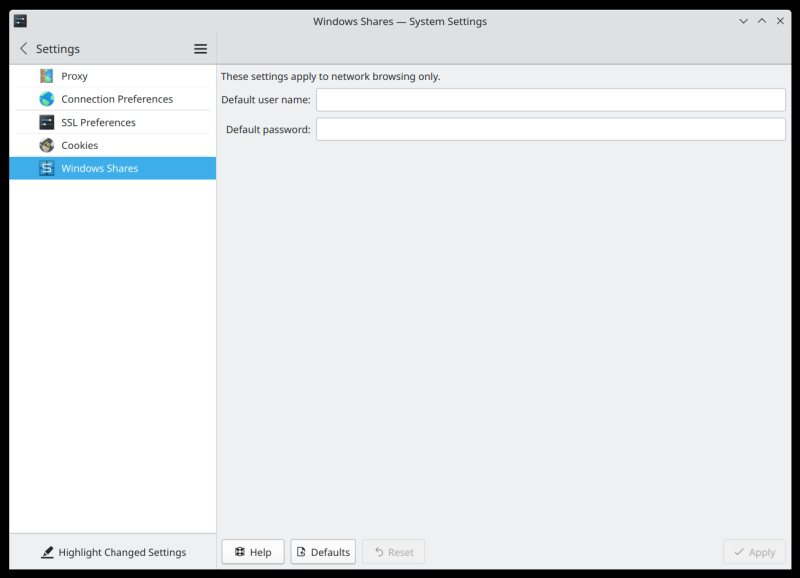Select the Cookies entry
The image size is (800, 578).
(x=113, y=145)
